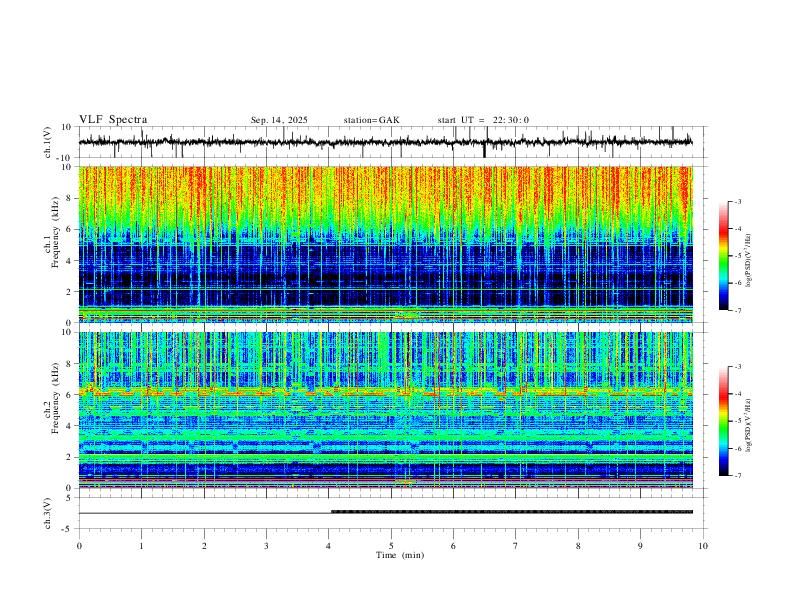Click time axis tick label "6"
The width and height of the screenshot is (792, 612).
[454, 546]
